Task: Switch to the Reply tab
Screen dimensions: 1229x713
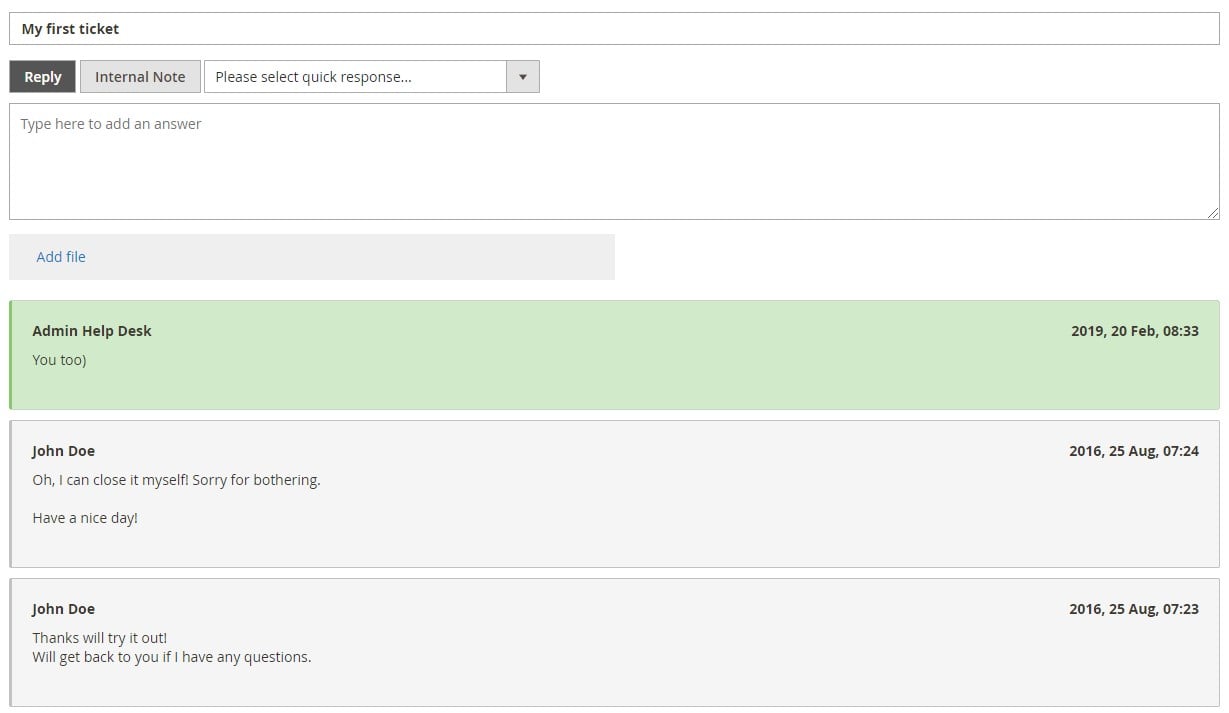Action: (43, 77)
